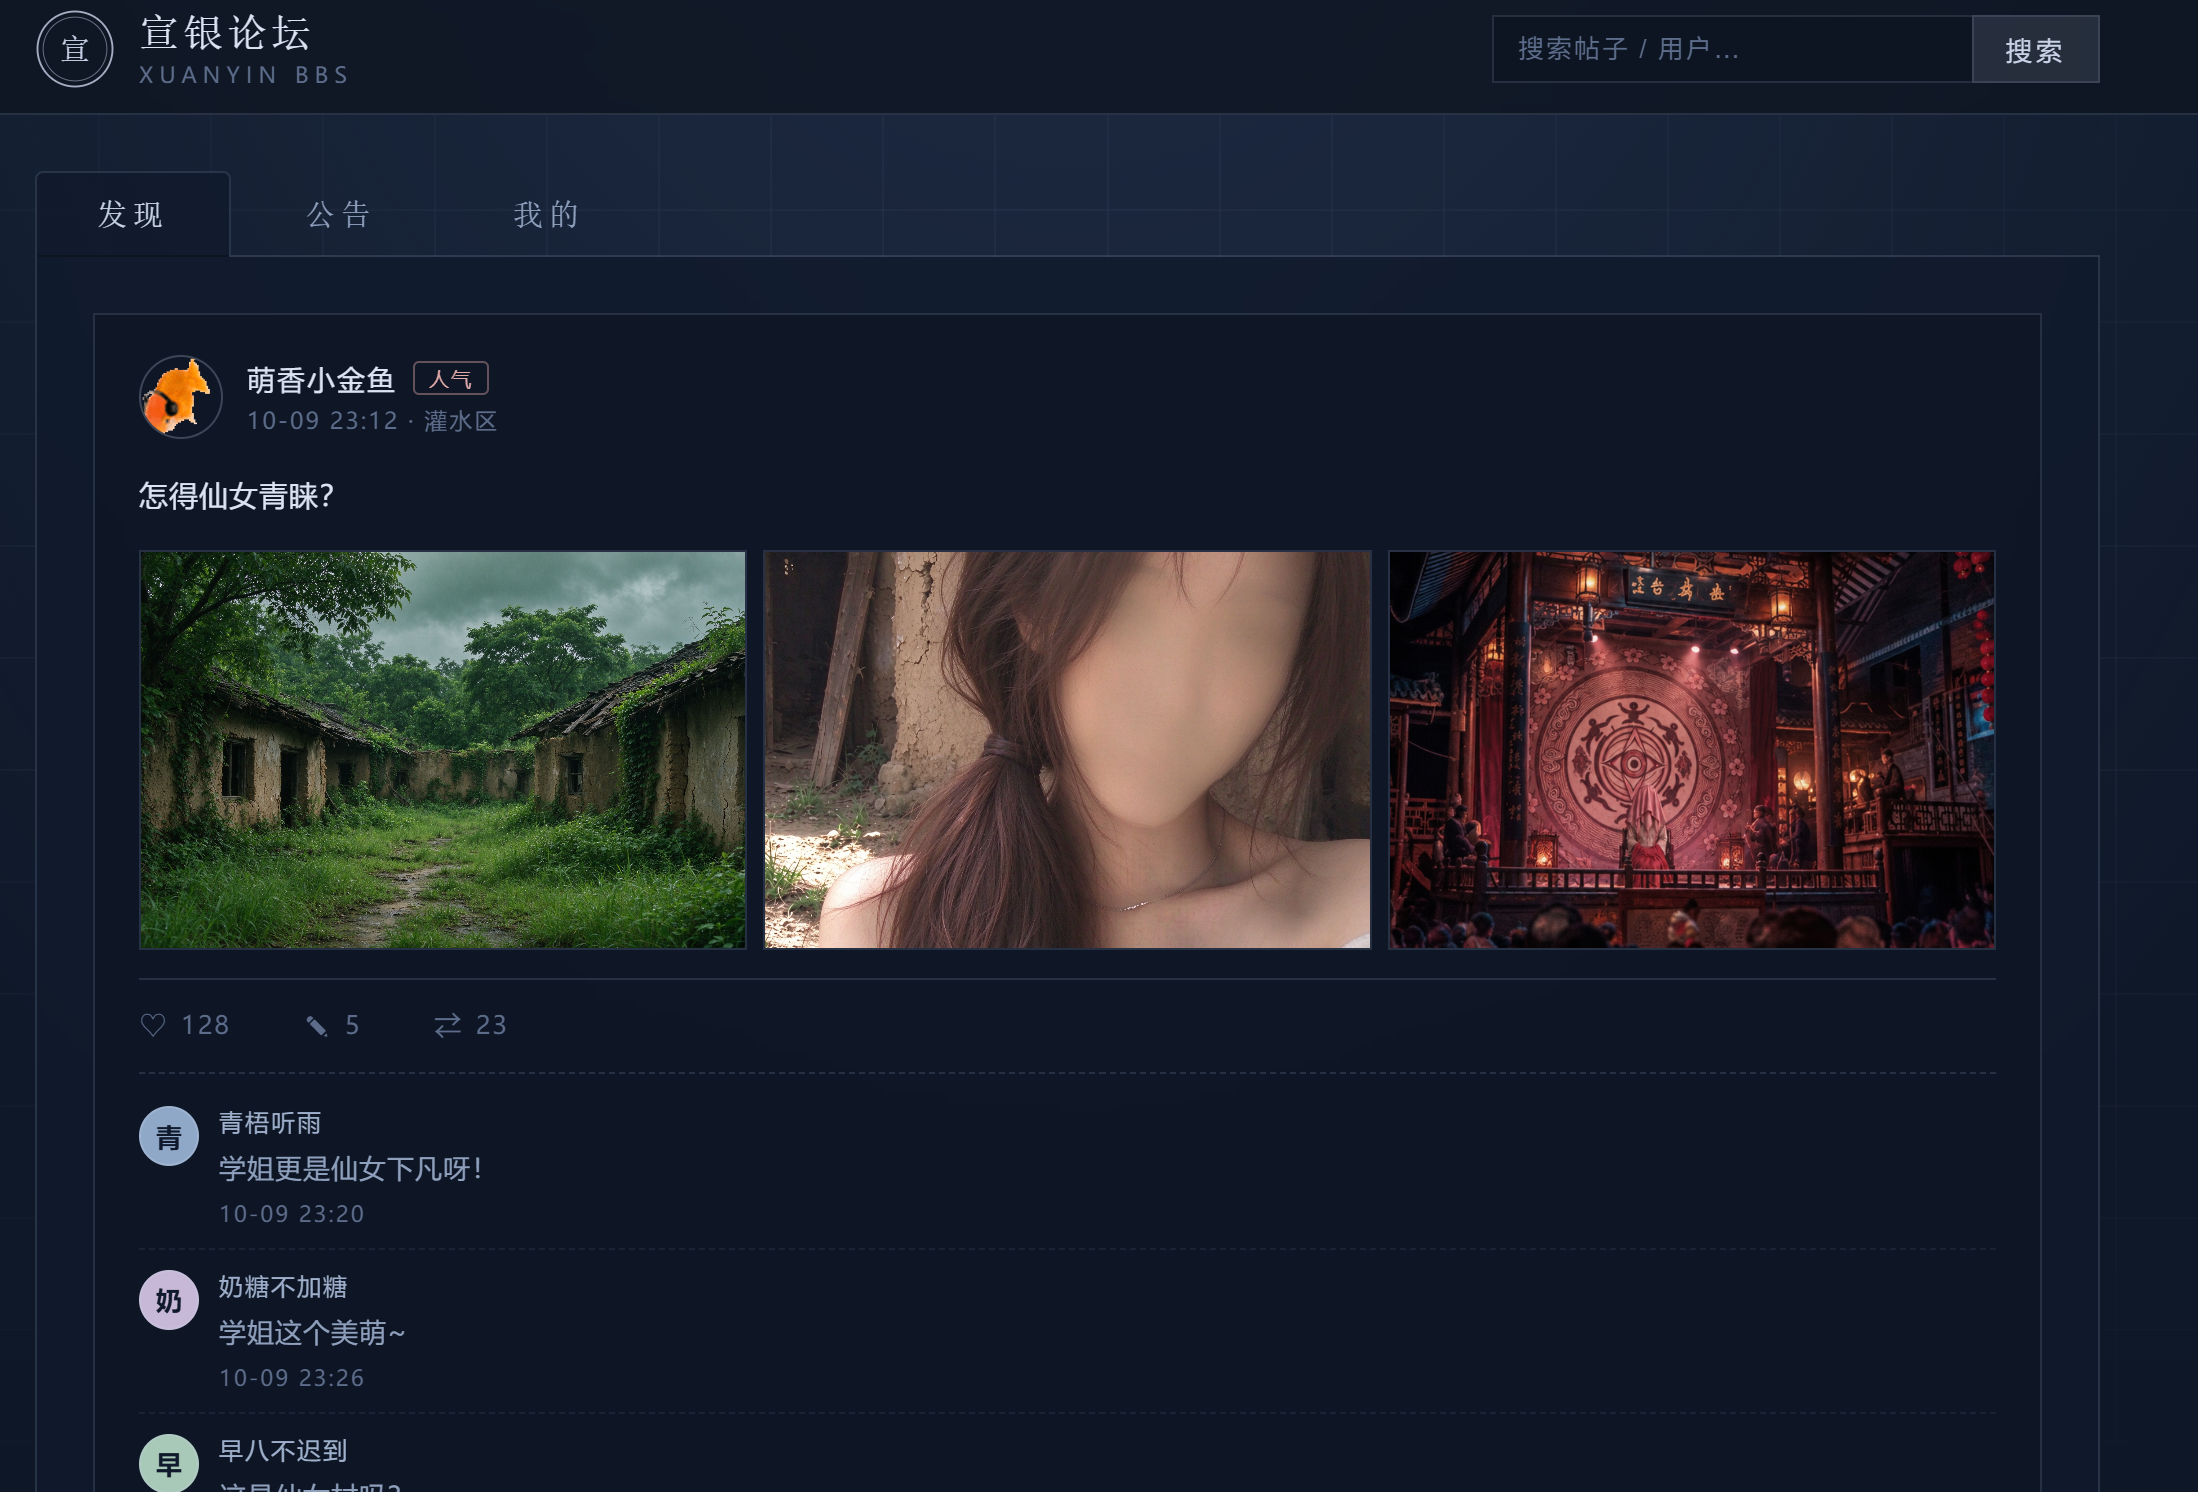View the ponytail selfie photo thumbnail
Image resolution: width=2198 pixels, height=1492 pixels.
coord(1067,750)
